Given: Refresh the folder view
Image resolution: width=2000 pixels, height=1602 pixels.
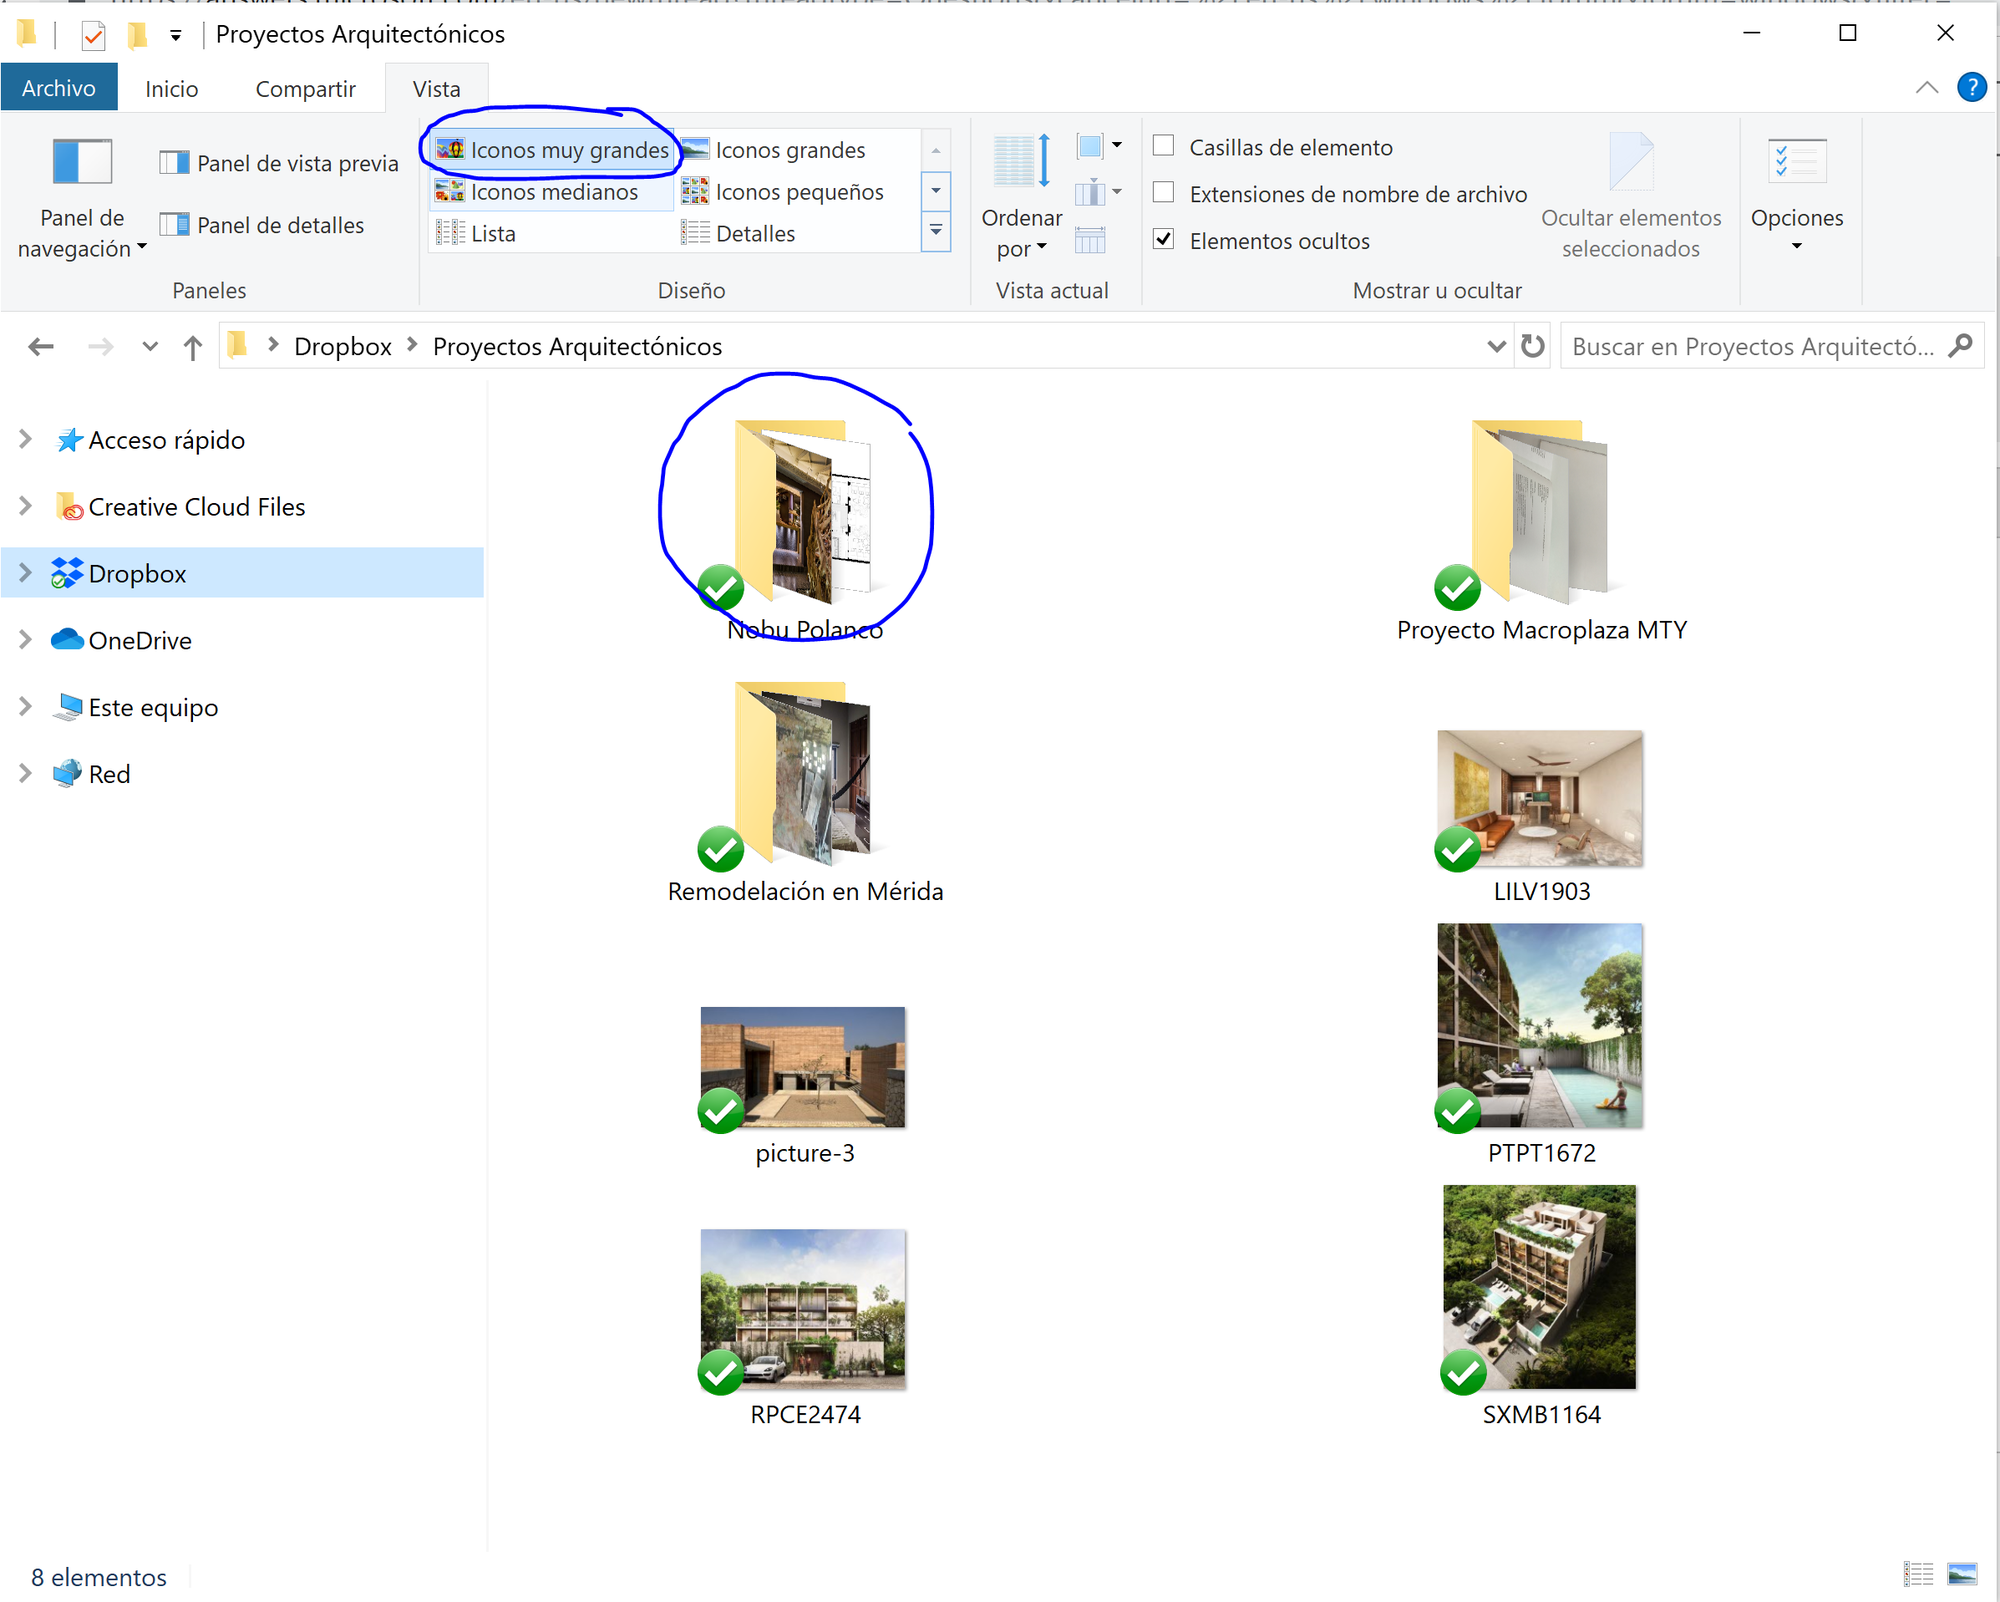Looking at the screenshot, I should pyautogui.click(x=1532, y=346).
